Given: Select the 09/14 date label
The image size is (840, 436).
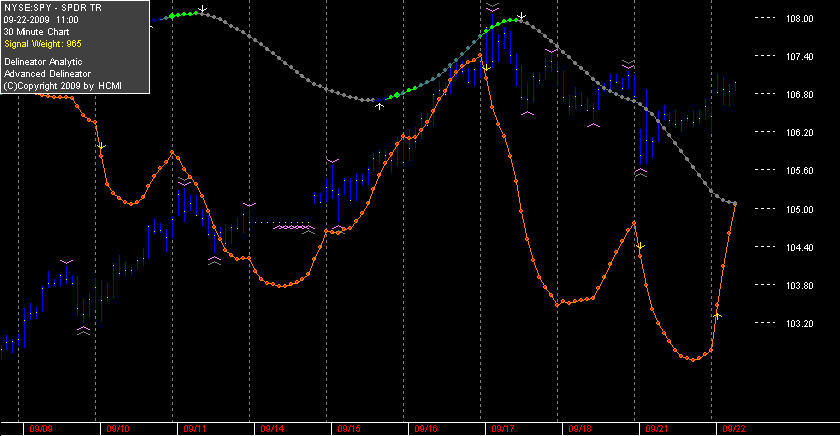Looking at the screenshot, I should click(x=272, y=429).
